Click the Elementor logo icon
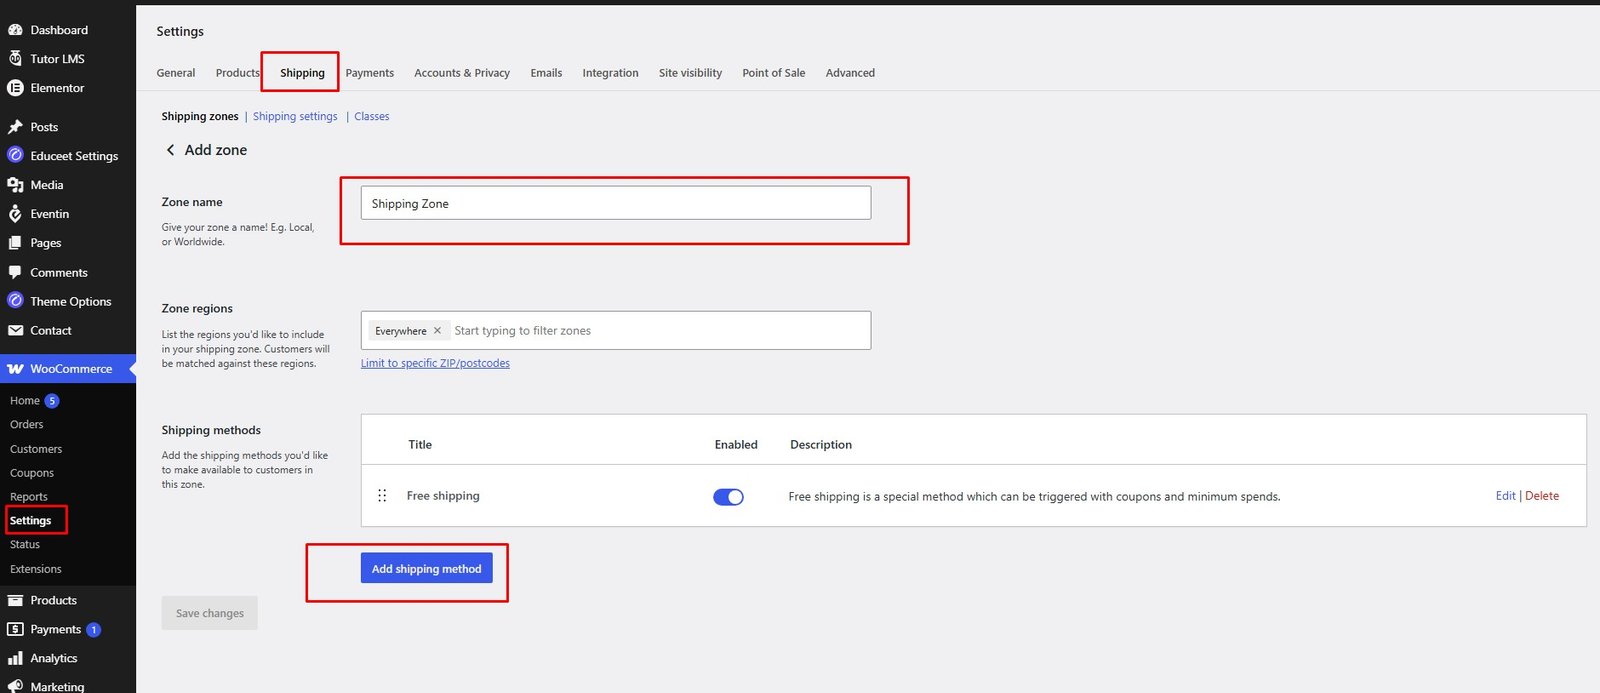 click(x=15, y=88)
